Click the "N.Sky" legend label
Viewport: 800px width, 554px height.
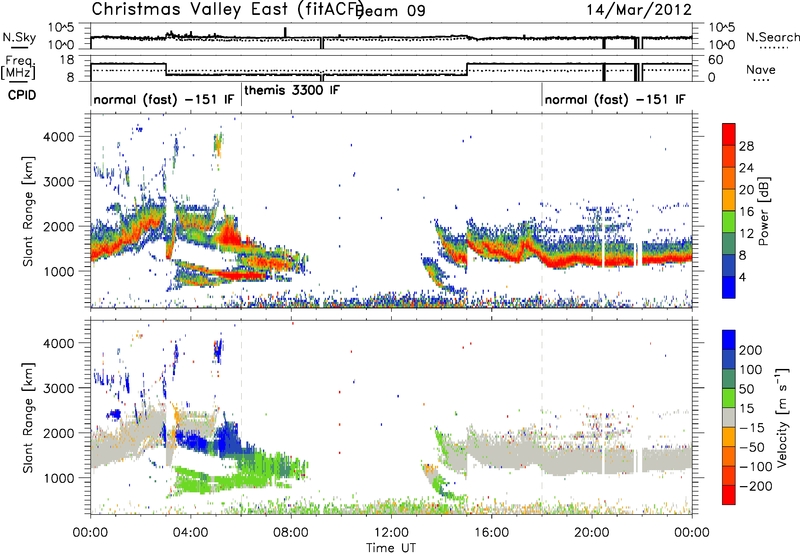(19, 37)
